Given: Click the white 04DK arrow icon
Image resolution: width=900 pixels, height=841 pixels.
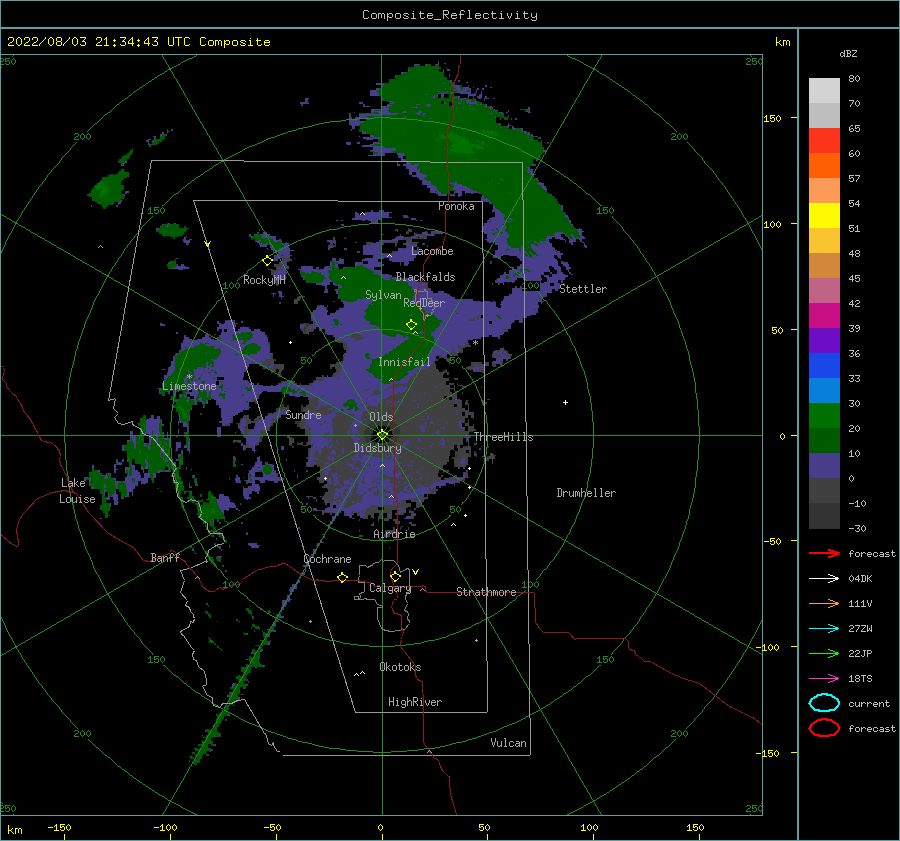Looking at the screenshot, I should (824, 578).
